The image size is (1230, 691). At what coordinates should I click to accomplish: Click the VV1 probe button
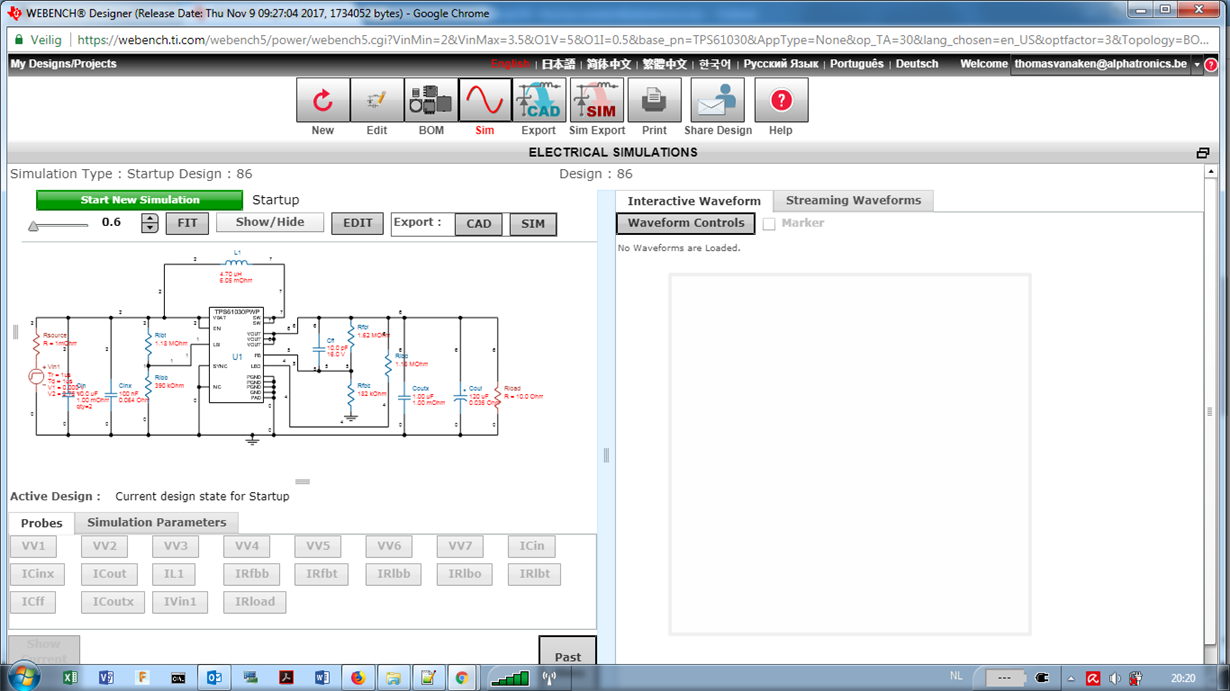tap(33, 546)
